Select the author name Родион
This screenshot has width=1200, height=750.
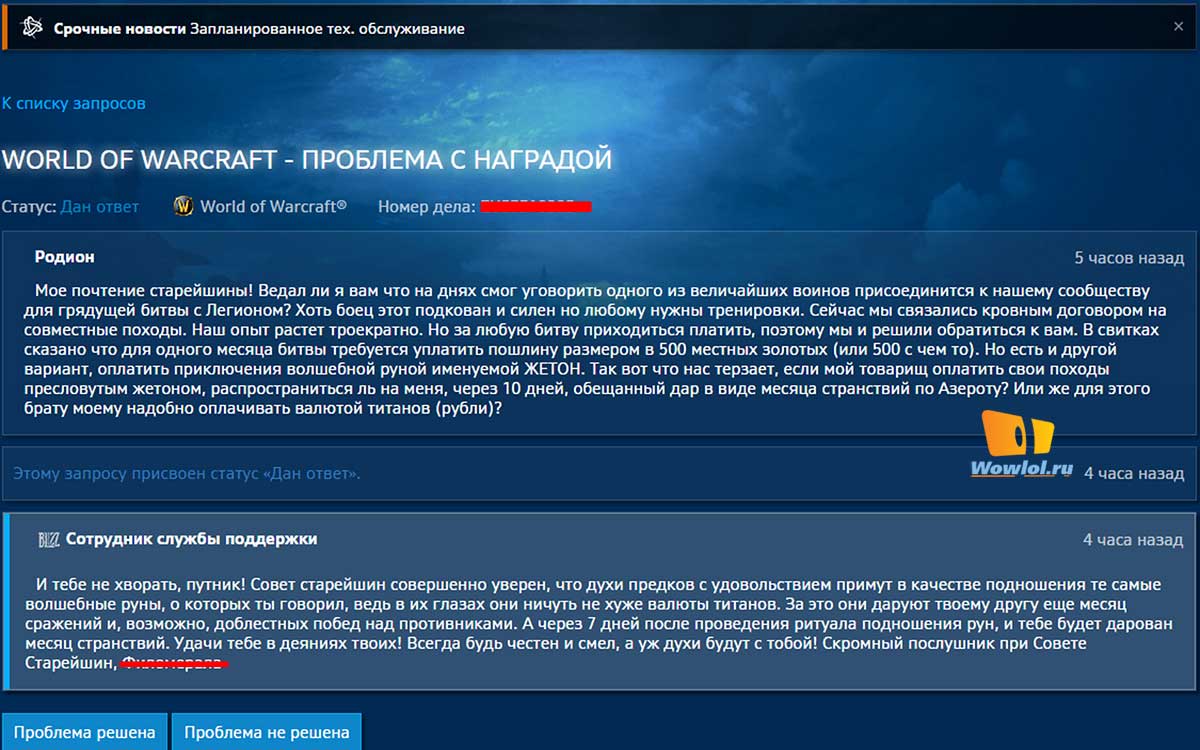pyautogui.click(x=65, y=257)
